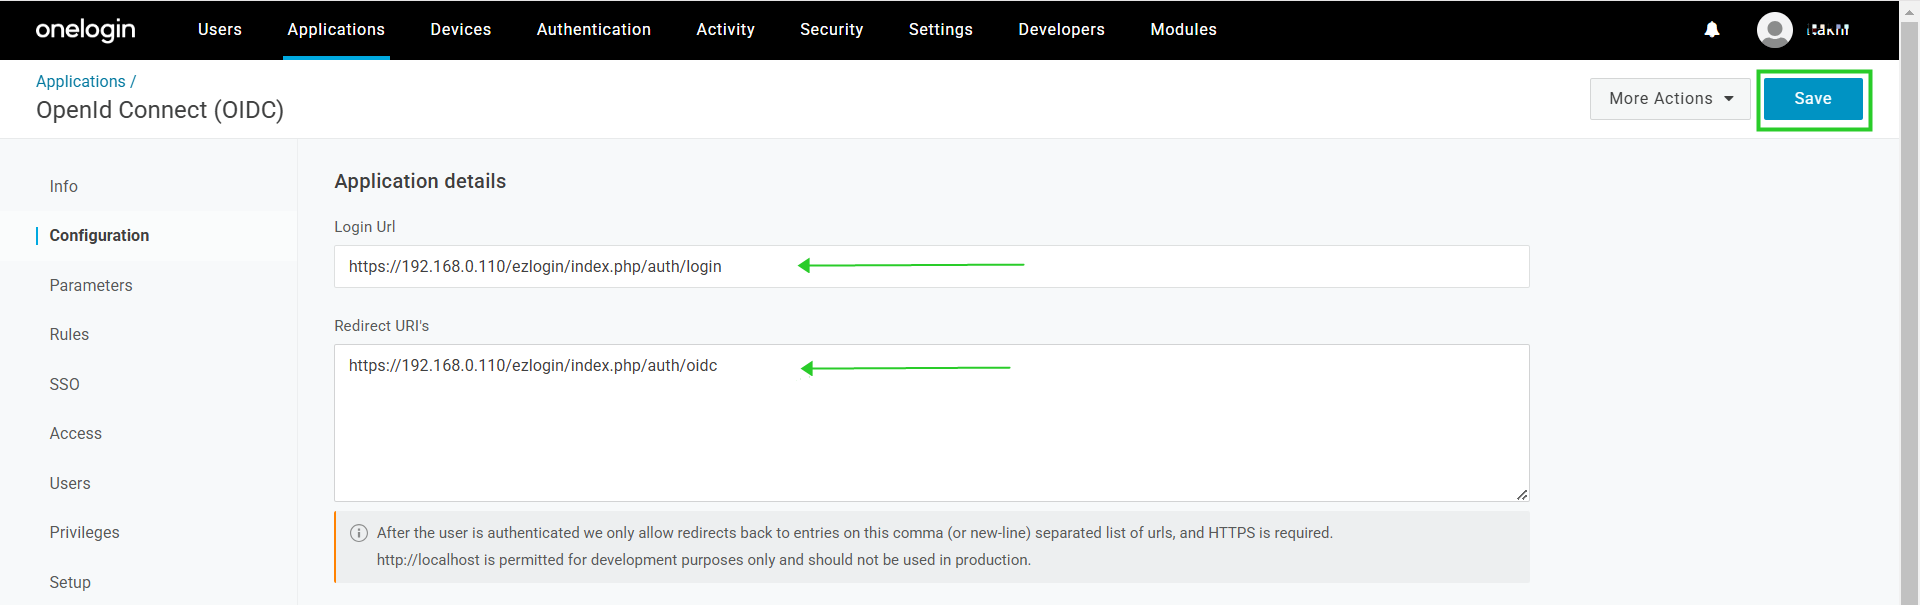Select the Setup sidebar tab
This screenshot has width=1920, height=605.
coord(70,583)
